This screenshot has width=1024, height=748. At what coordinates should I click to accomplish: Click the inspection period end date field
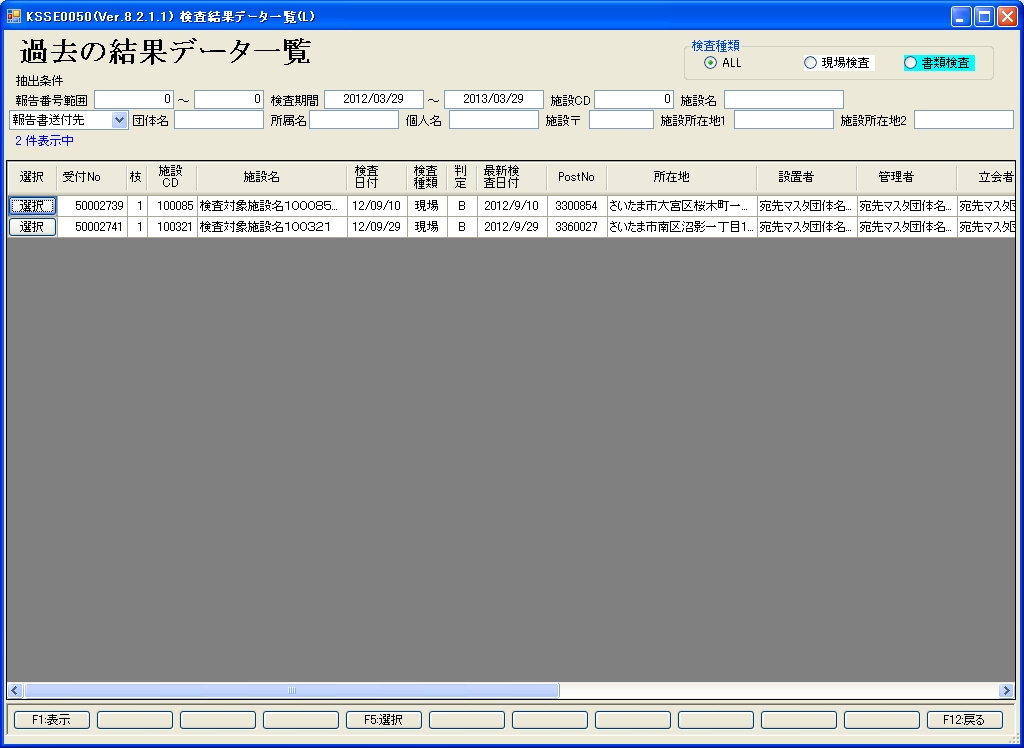click(493, 99)
